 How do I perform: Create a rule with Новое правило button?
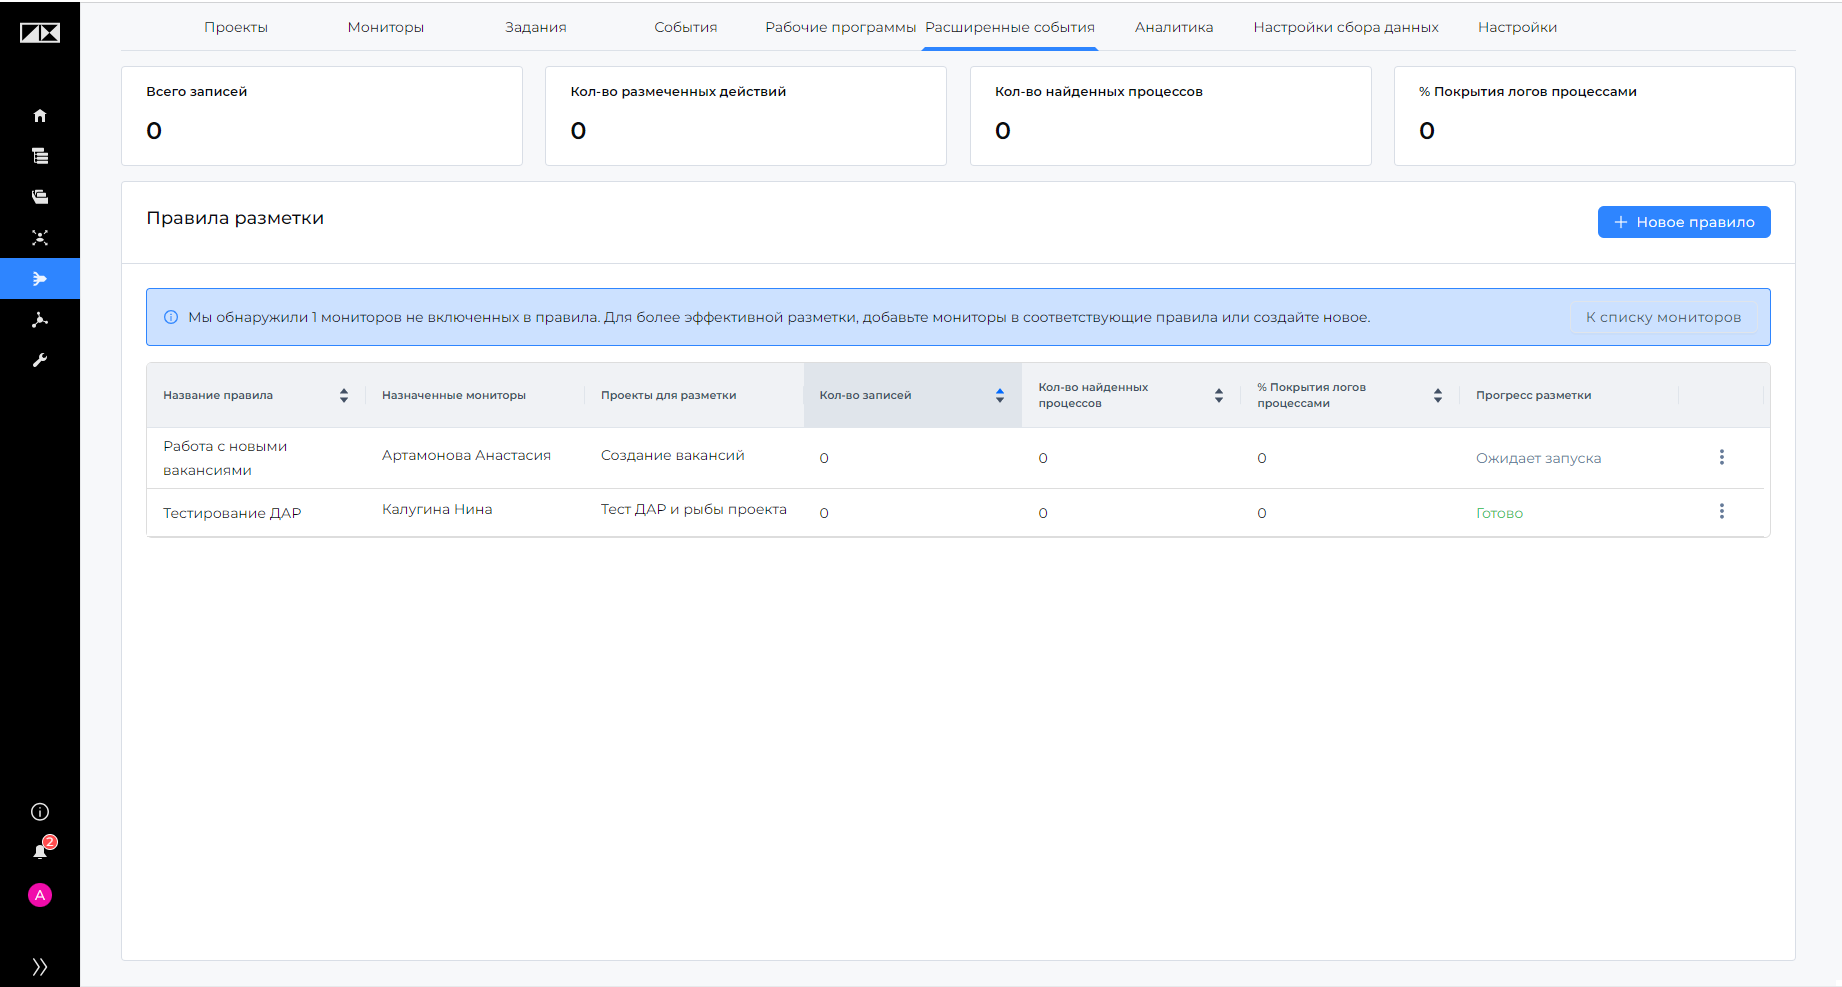tap(1684, 222)
